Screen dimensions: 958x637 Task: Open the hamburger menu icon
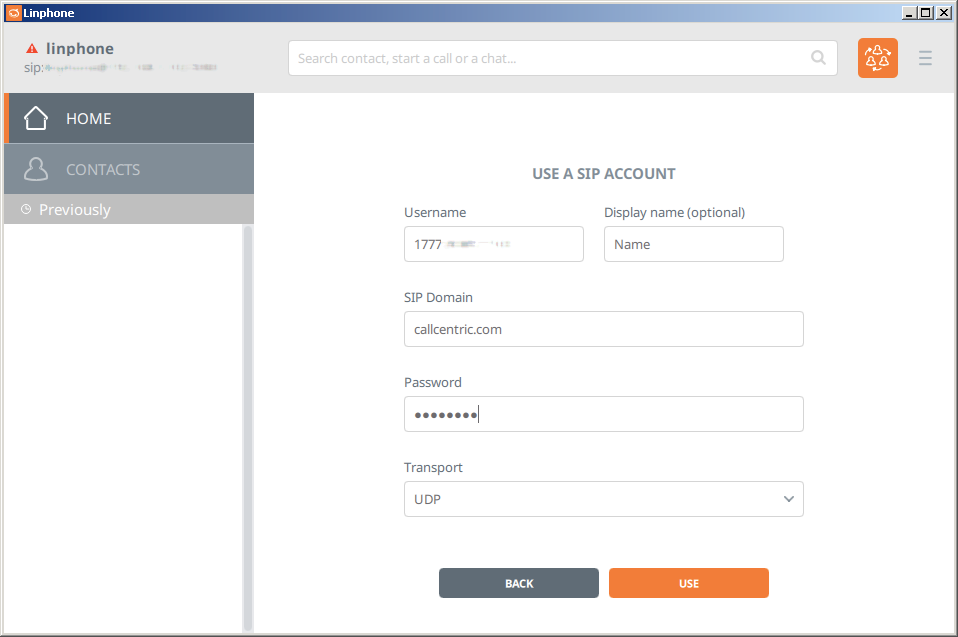[925, 58]
